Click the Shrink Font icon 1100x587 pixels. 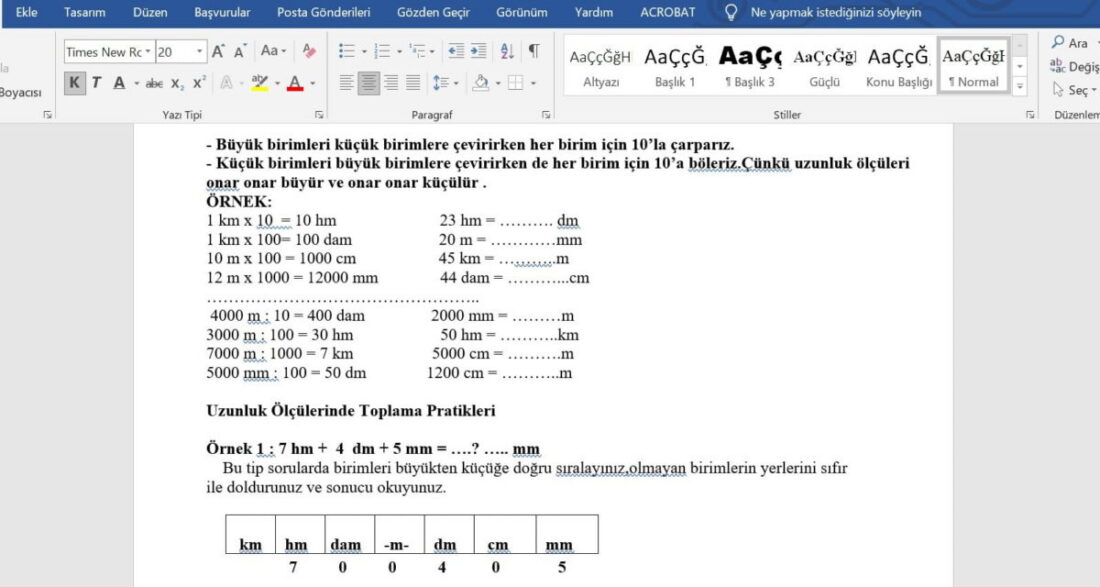coord(240,51)
